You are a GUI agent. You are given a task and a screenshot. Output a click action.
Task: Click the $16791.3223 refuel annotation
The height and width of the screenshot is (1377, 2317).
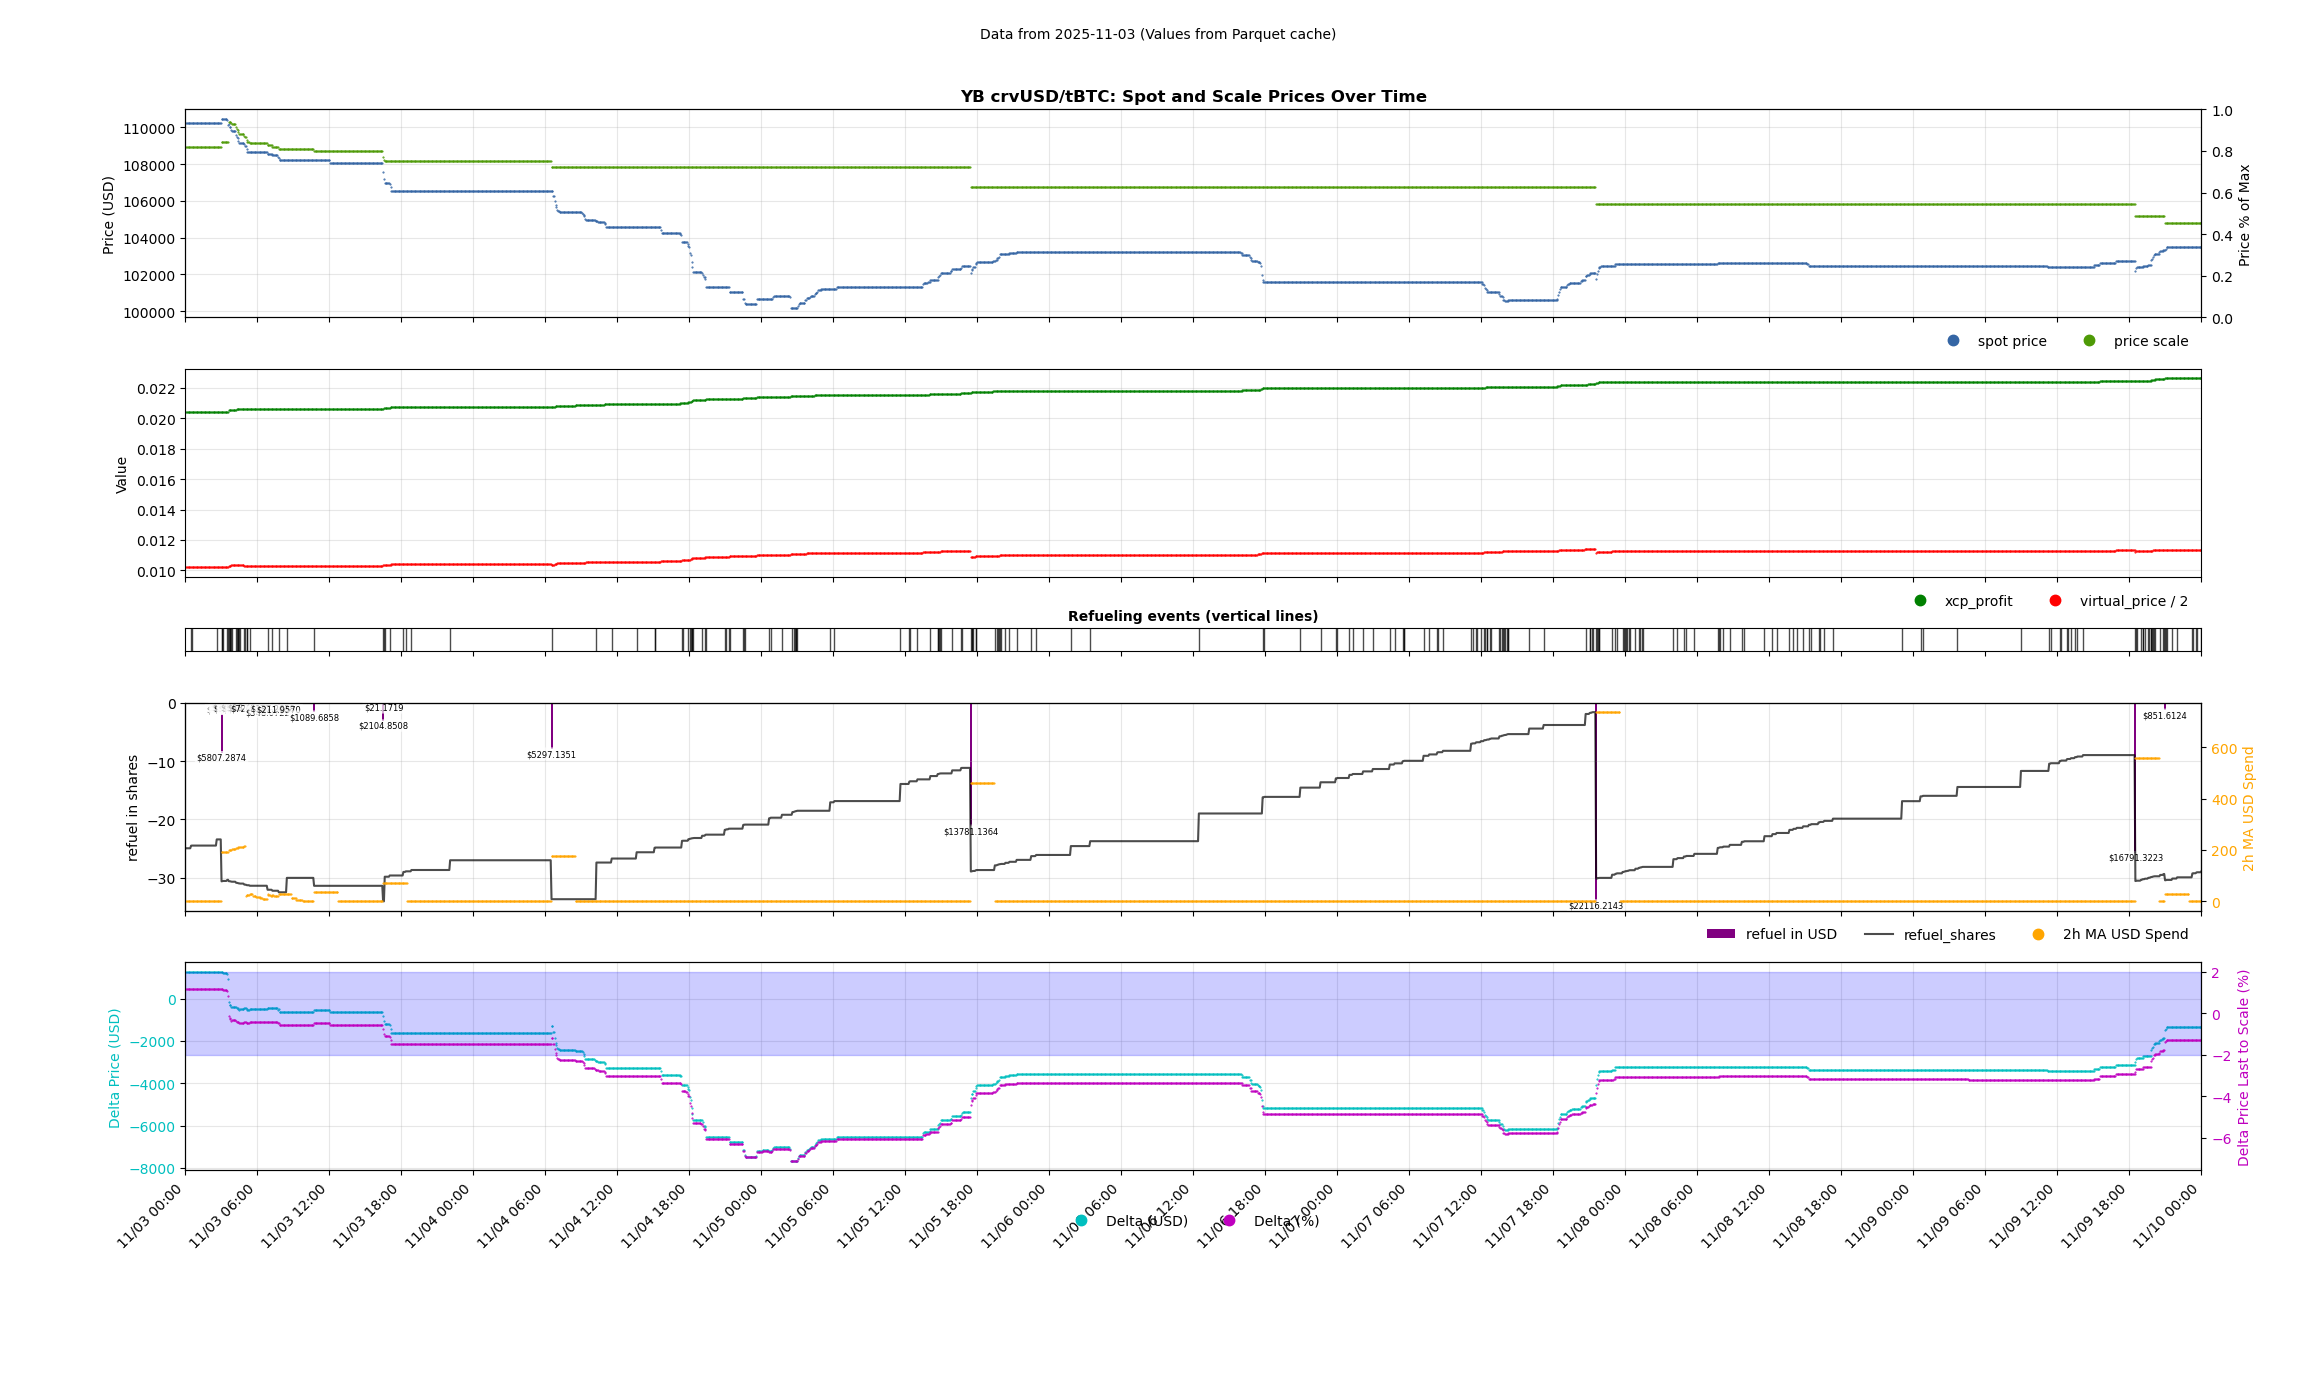pos(2135,858)
